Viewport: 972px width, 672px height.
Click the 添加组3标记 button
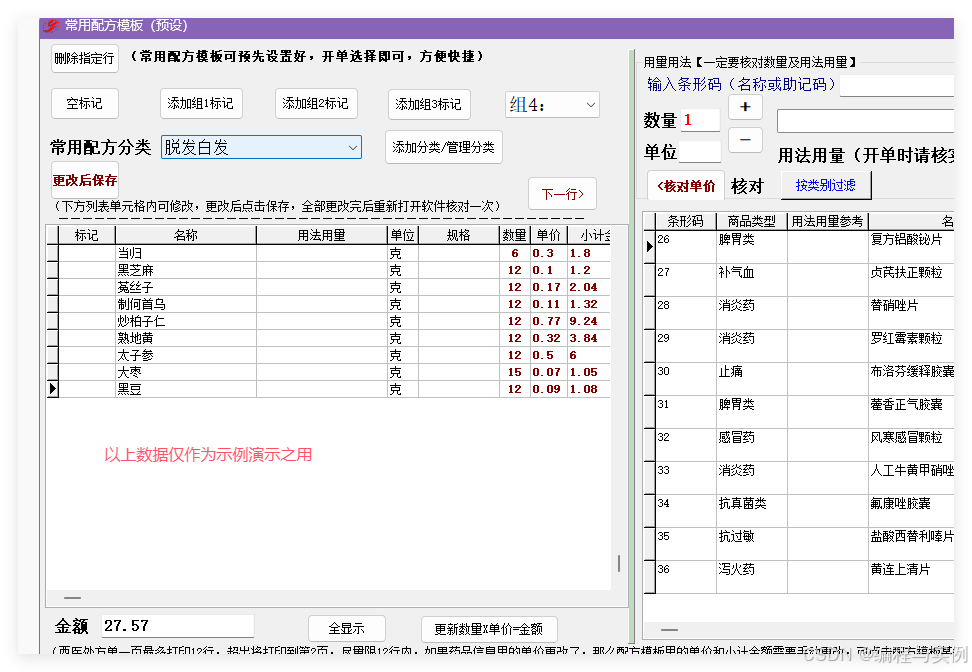click(x=429, y=104)
